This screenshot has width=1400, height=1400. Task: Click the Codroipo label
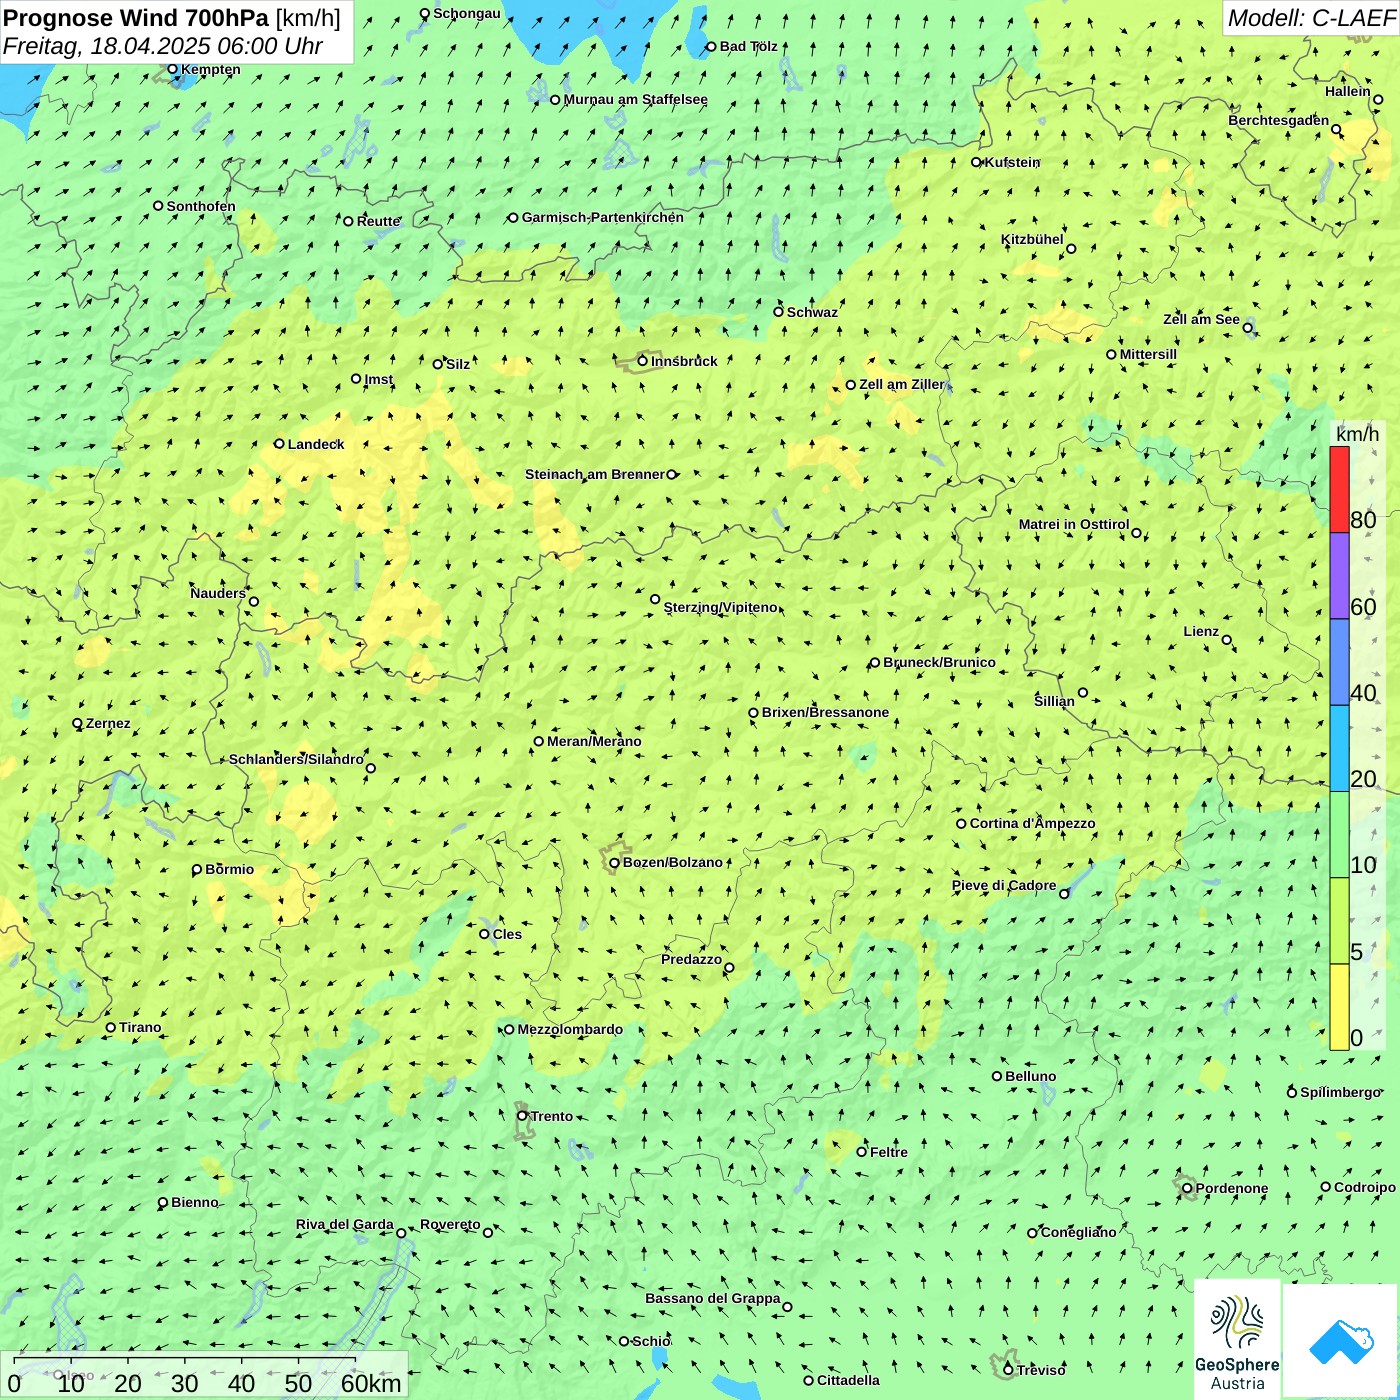[x=1365, y=1187]
